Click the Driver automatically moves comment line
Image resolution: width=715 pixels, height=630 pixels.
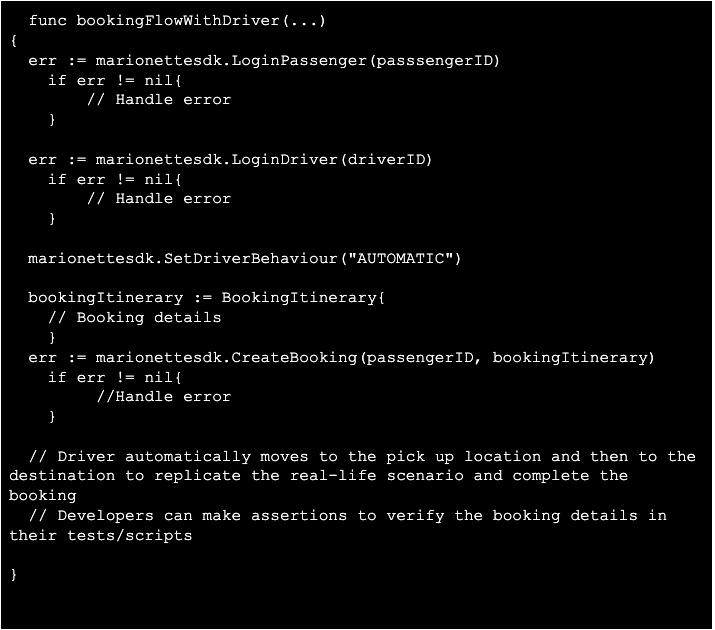352,476
